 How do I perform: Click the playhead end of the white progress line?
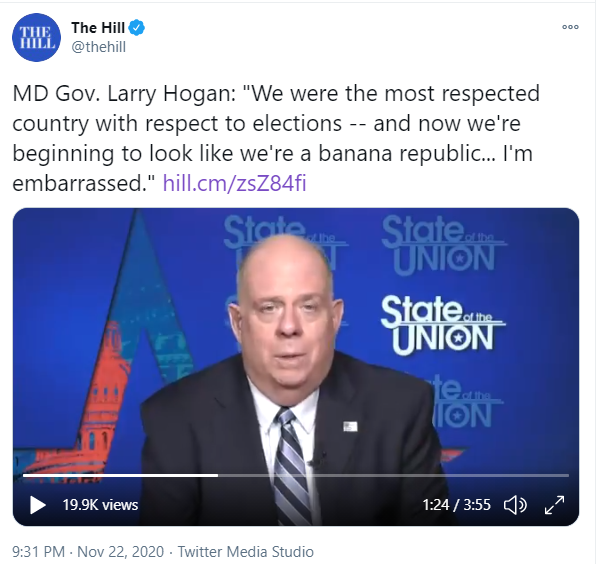[x=217, y=475]
